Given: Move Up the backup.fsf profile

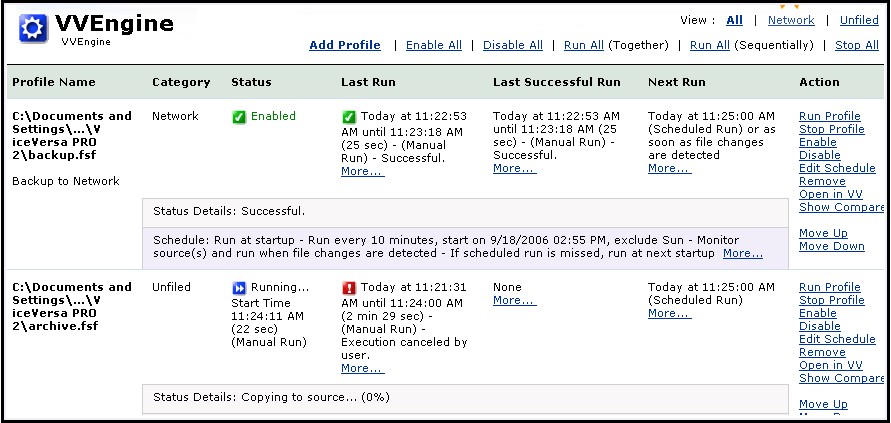Looking at the screenshot, I should coord(823,233).
